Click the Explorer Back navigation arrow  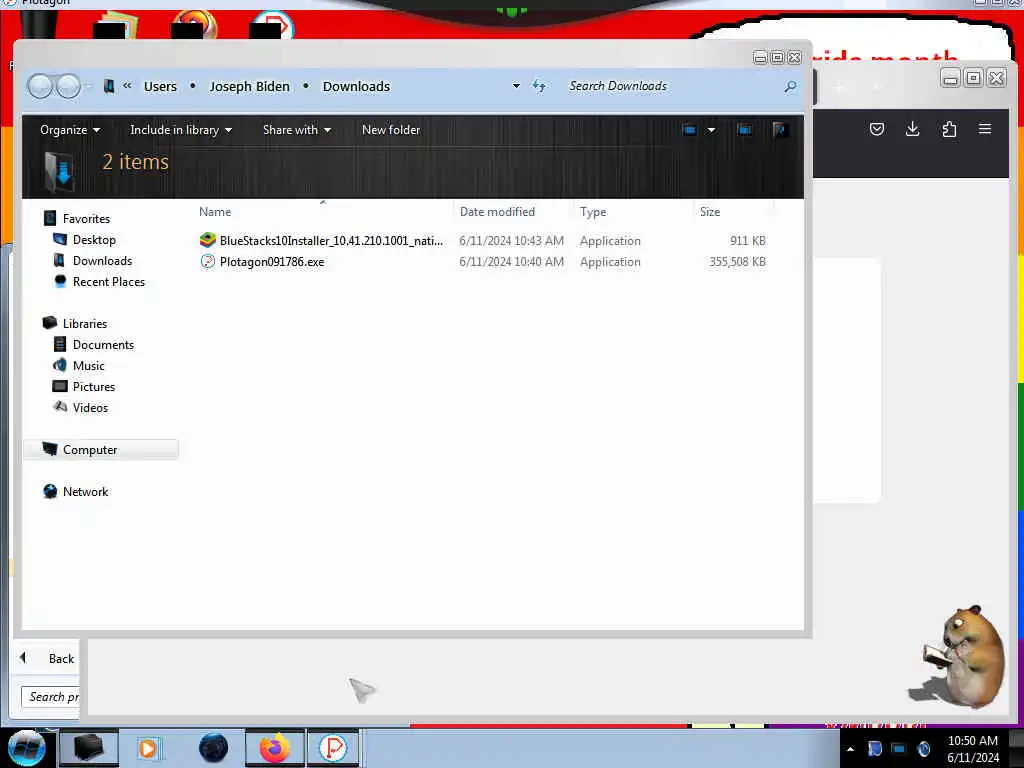click(x=40, y=86)
